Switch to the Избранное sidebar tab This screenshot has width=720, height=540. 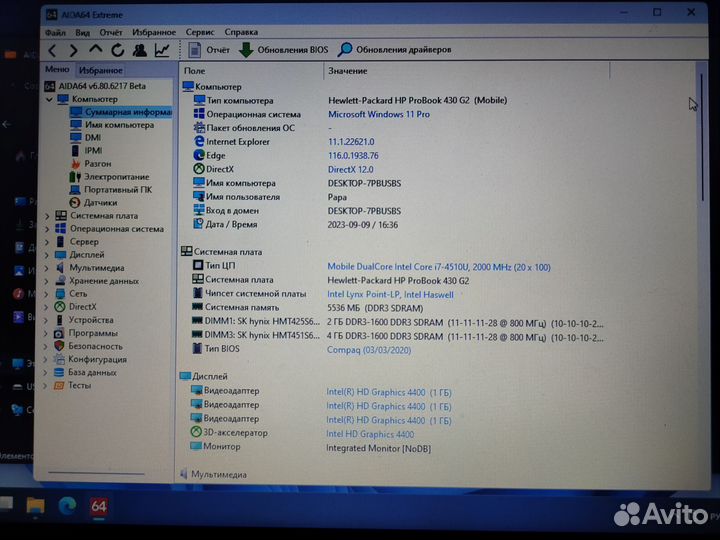[x=101, y=70]
